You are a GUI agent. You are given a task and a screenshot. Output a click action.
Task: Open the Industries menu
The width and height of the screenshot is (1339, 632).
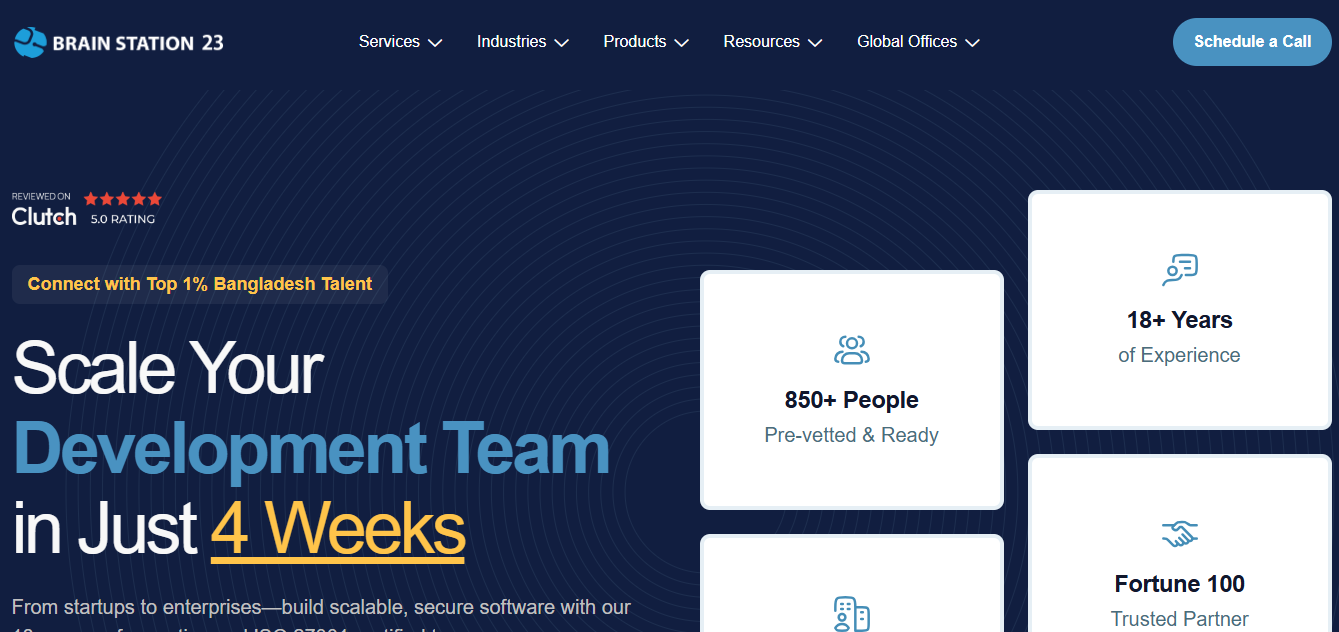523,42
